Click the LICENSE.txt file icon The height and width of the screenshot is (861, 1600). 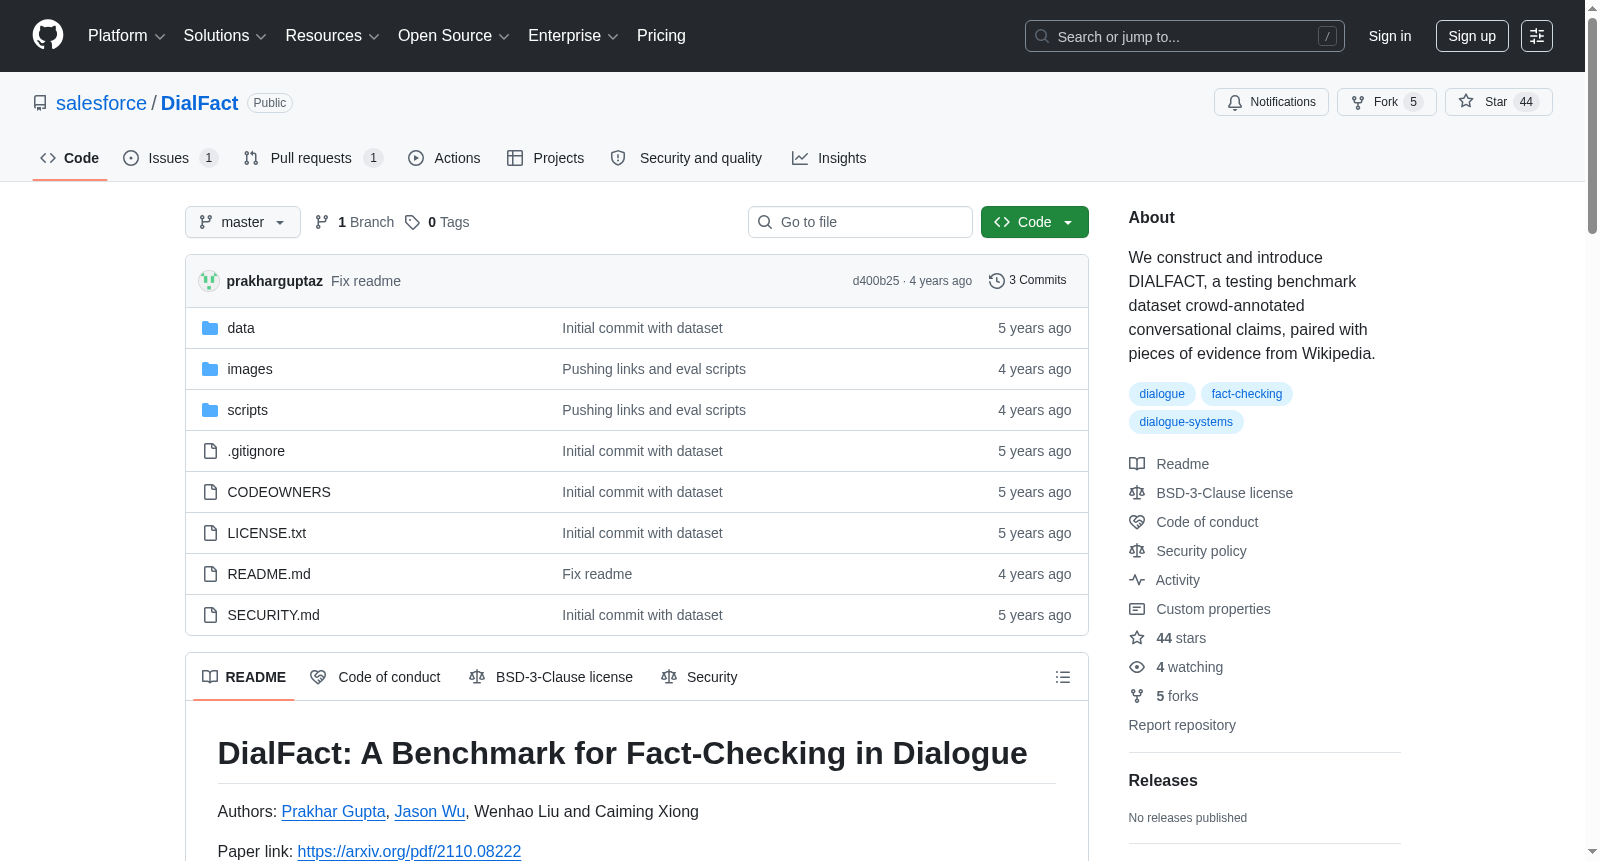210,533
